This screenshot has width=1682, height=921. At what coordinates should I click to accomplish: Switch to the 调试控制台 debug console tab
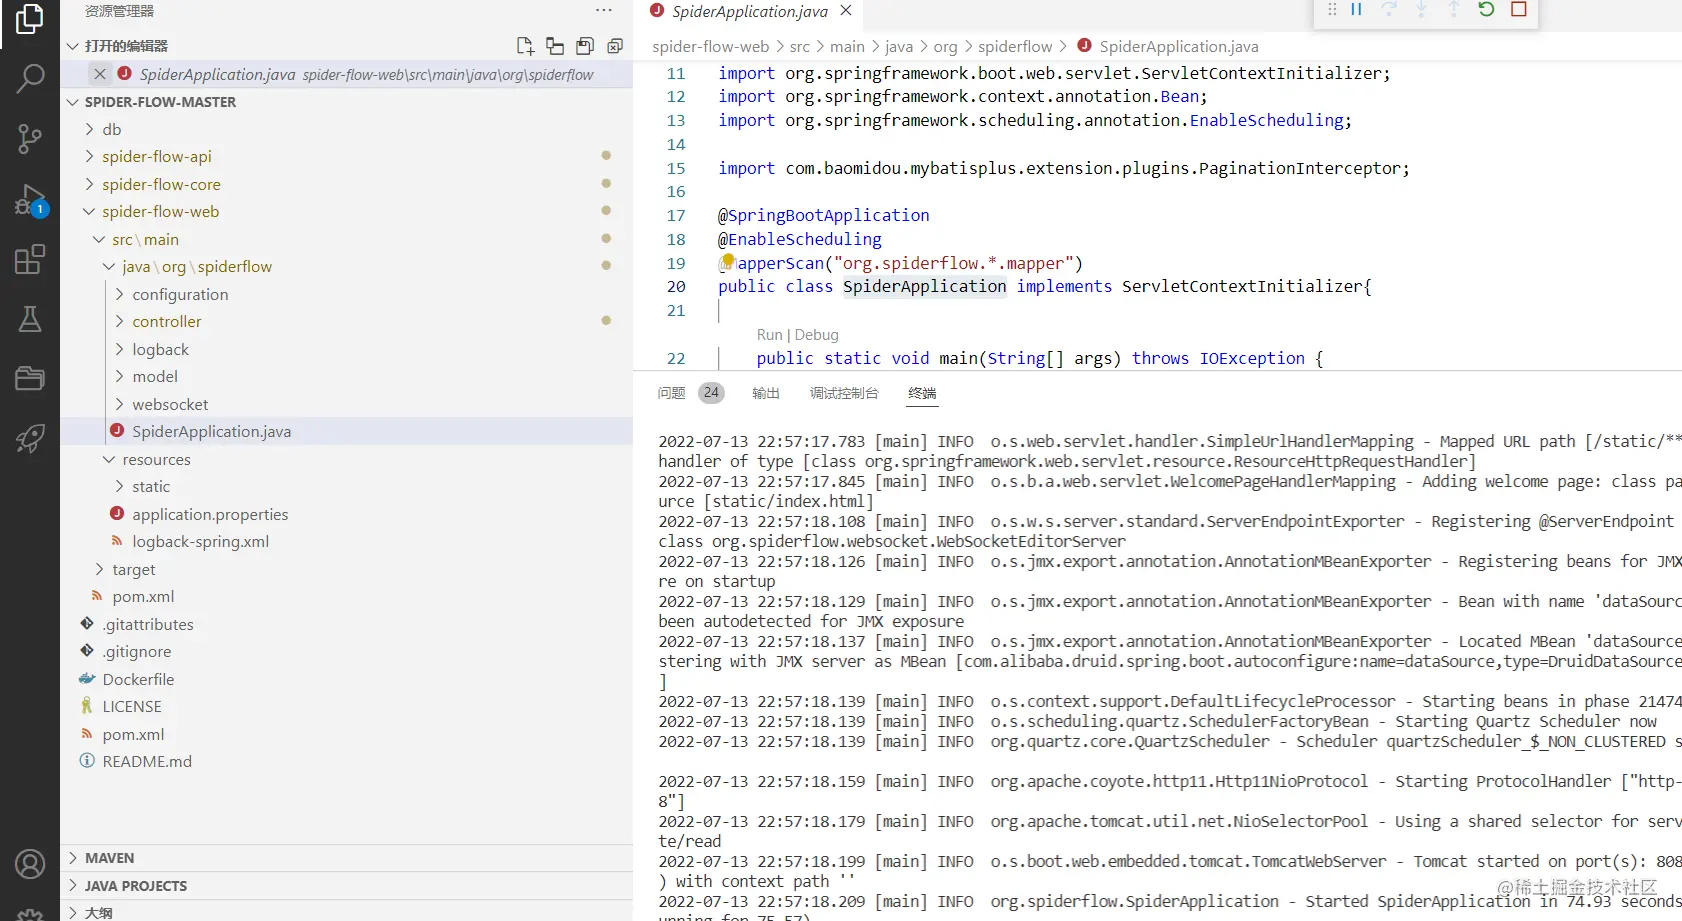click(844, 393)
